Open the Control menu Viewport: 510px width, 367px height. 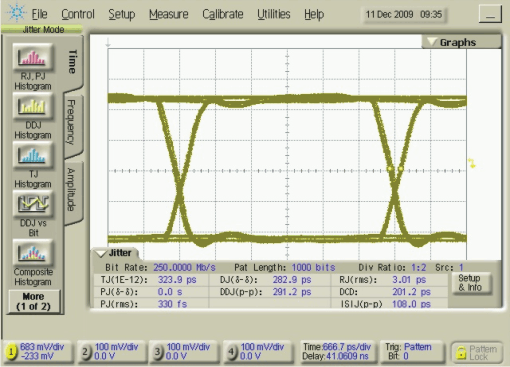click(78, 14)
